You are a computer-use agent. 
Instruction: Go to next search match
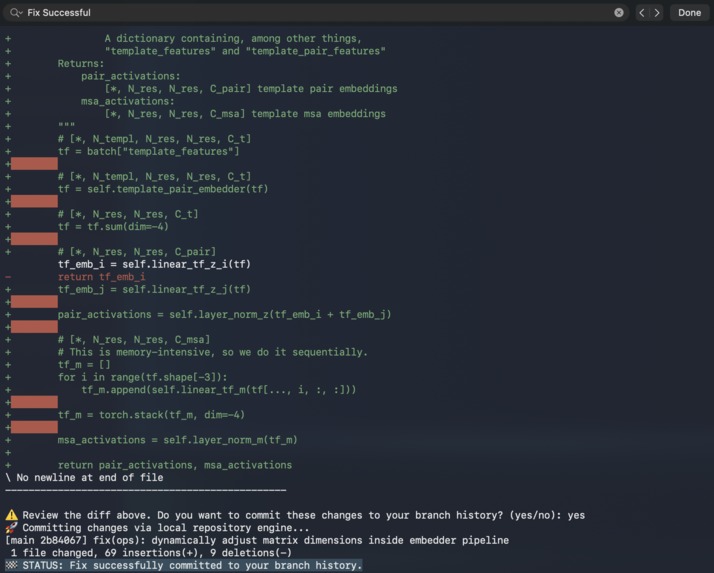[657, 13]
